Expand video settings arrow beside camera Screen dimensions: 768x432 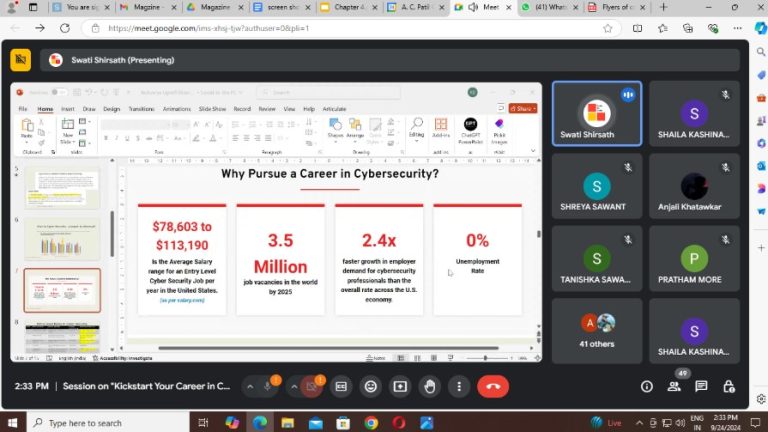coord(294,386)
